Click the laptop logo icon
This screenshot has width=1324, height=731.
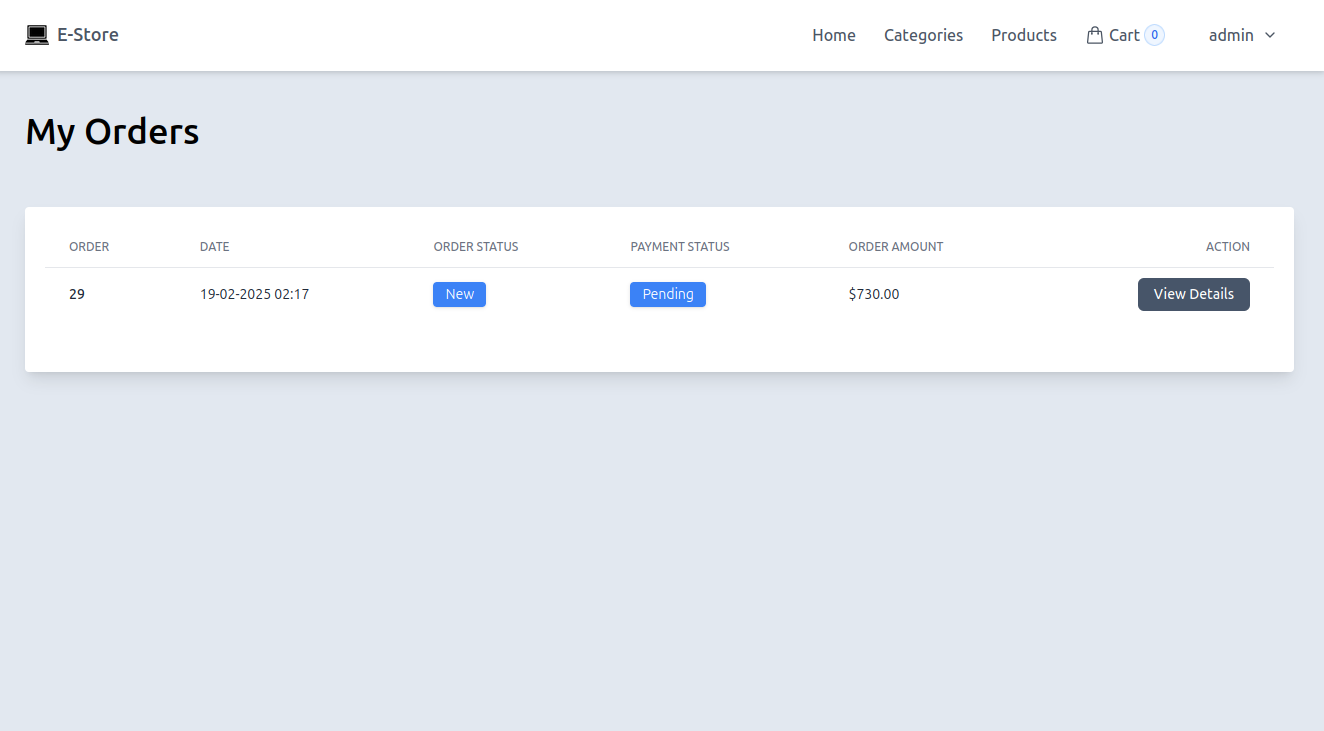[37, 35]
